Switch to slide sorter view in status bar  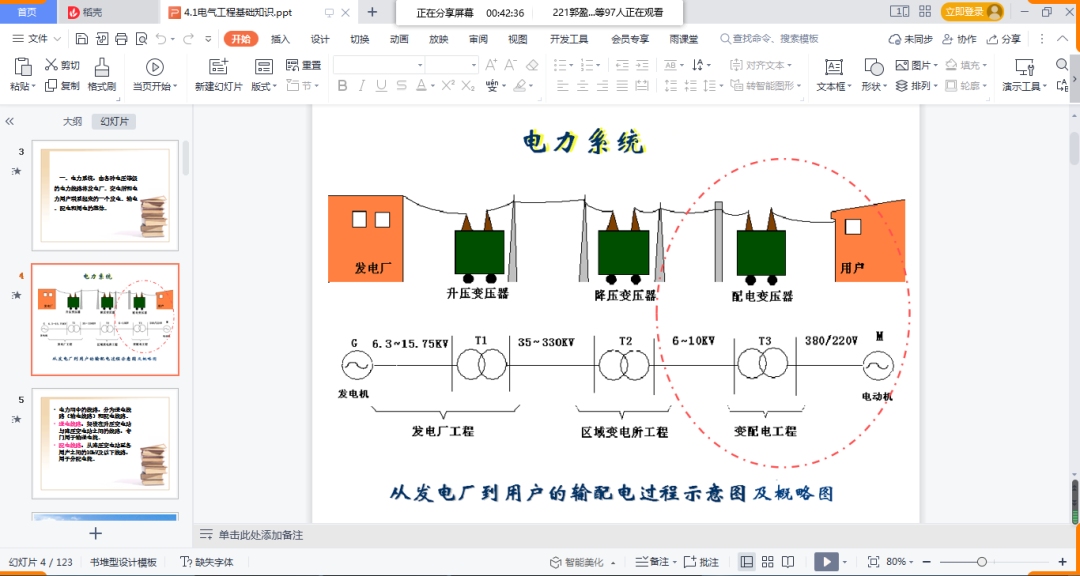click(x=768, y=562)
